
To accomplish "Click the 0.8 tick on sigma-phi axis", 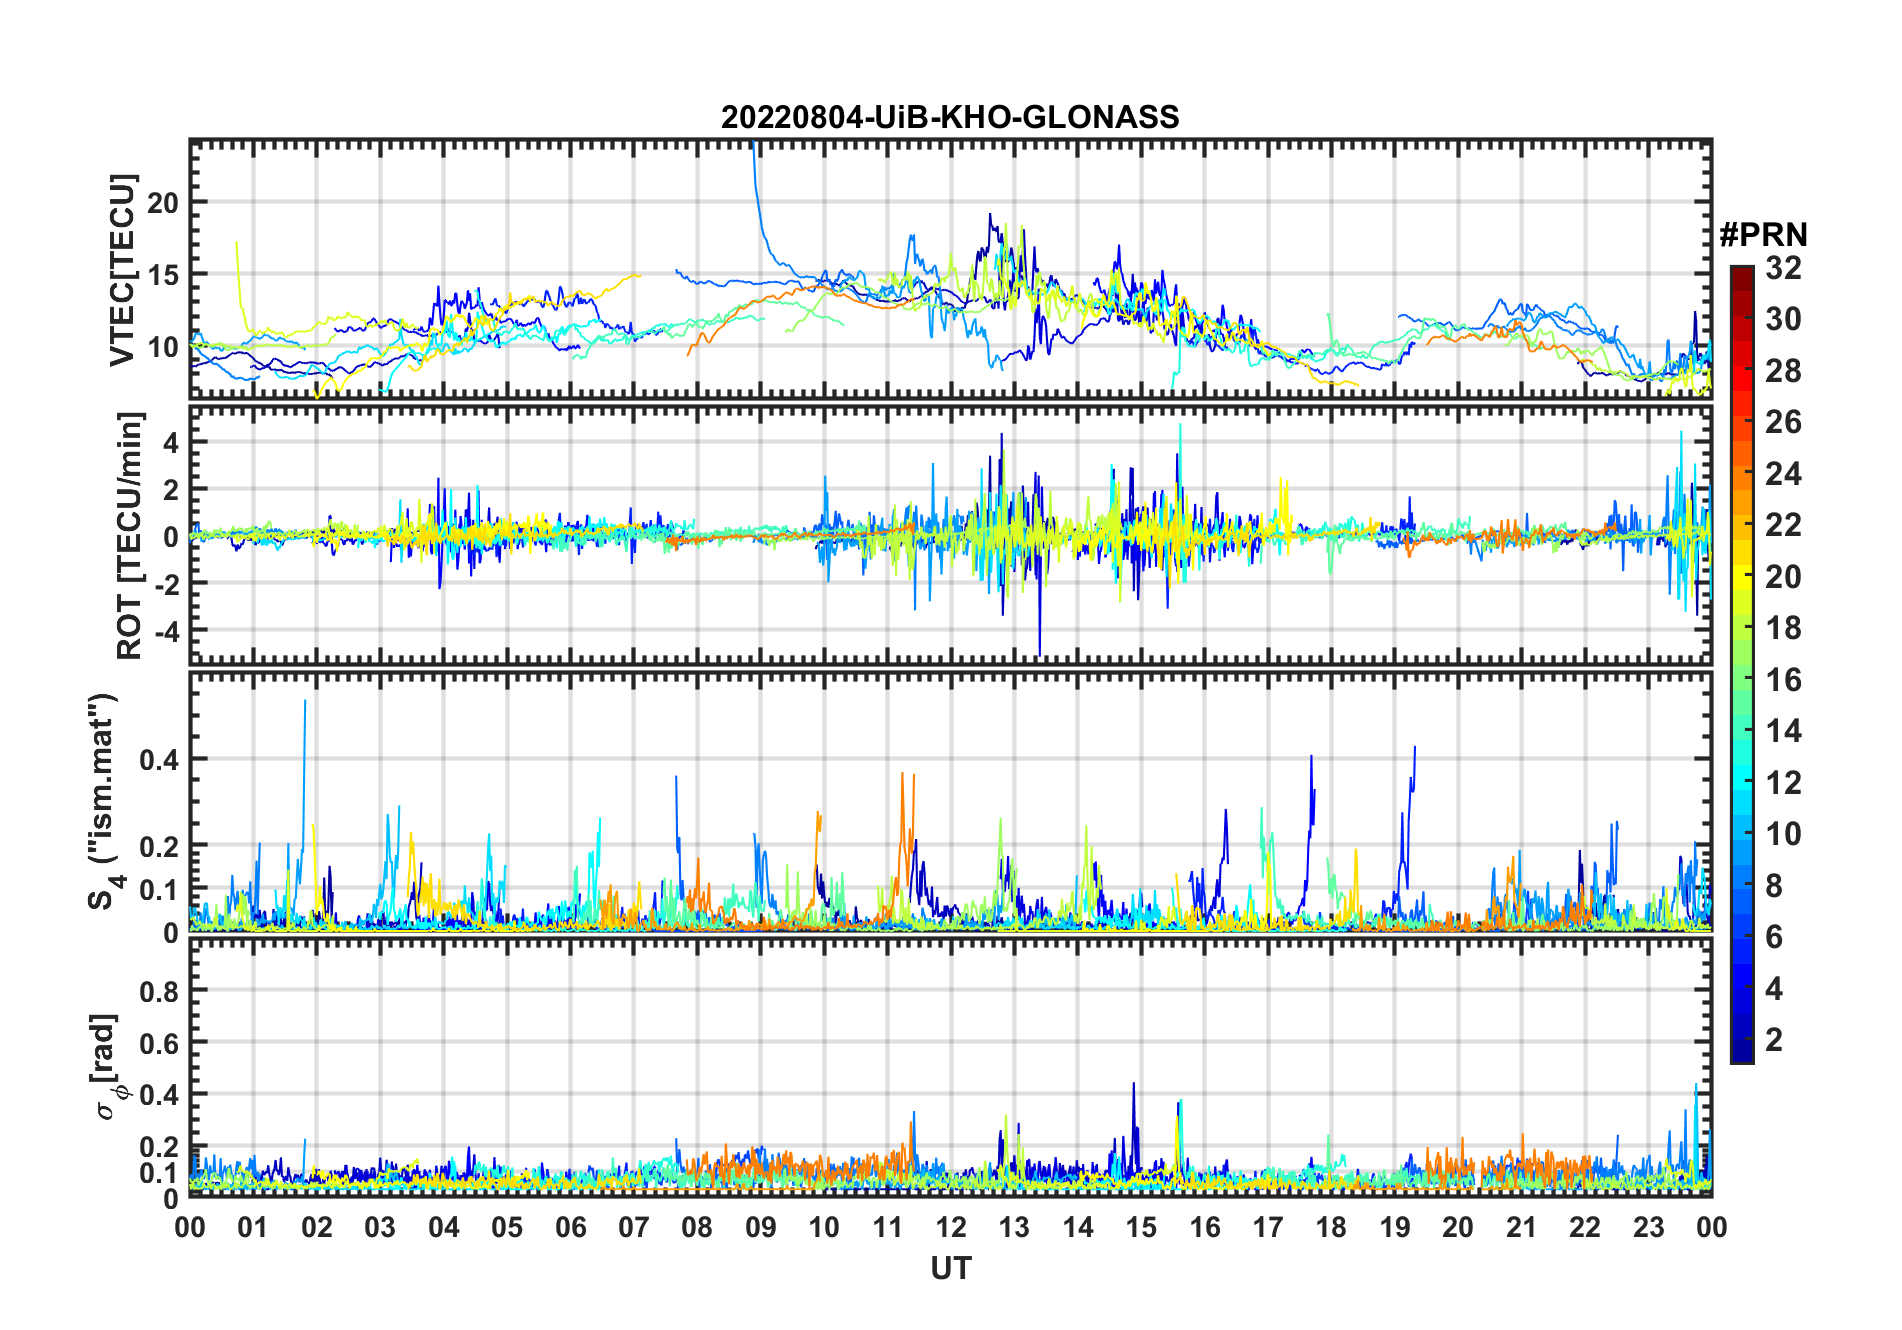I will 158,991.
